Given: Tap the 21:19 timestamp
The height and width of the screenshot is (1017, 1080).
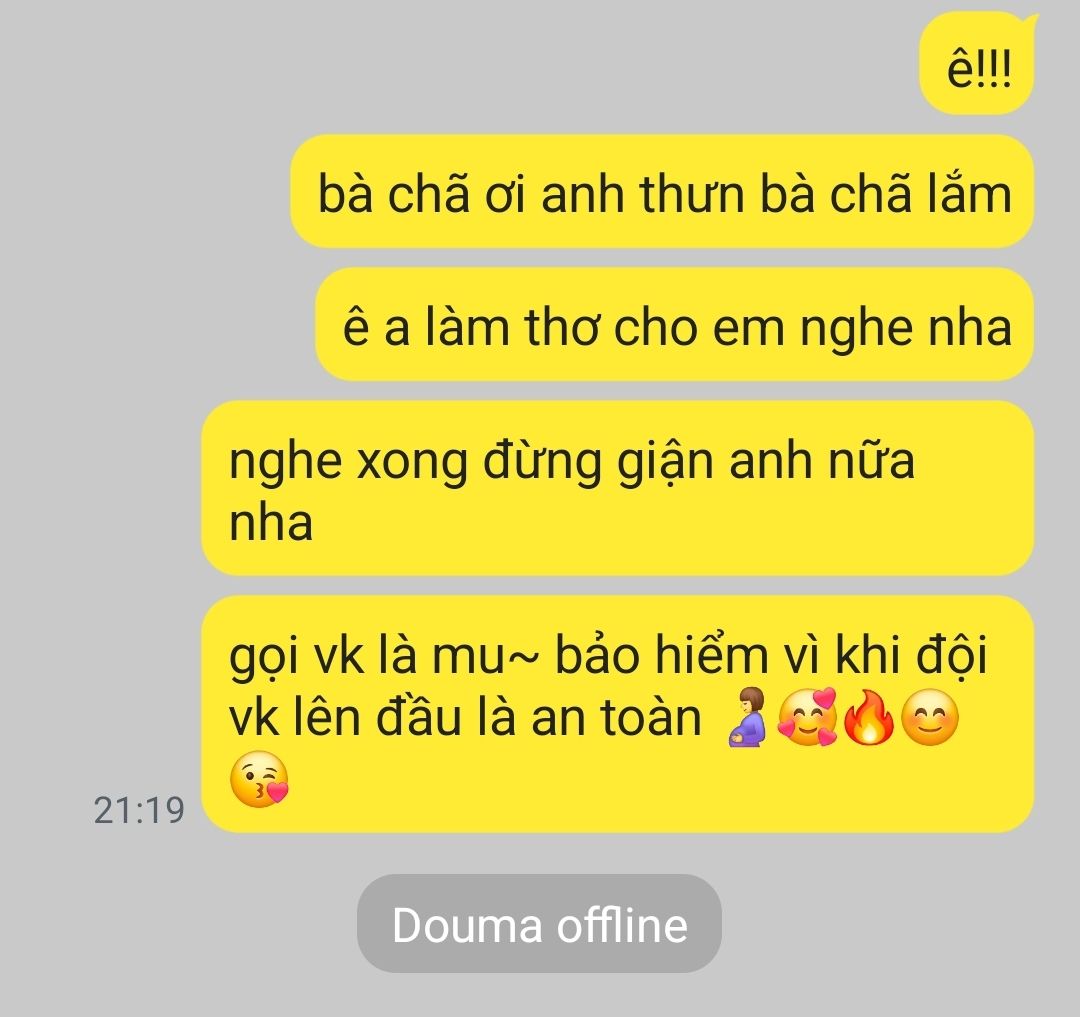Looking at the screenshot, I should (x=139, y=810).
